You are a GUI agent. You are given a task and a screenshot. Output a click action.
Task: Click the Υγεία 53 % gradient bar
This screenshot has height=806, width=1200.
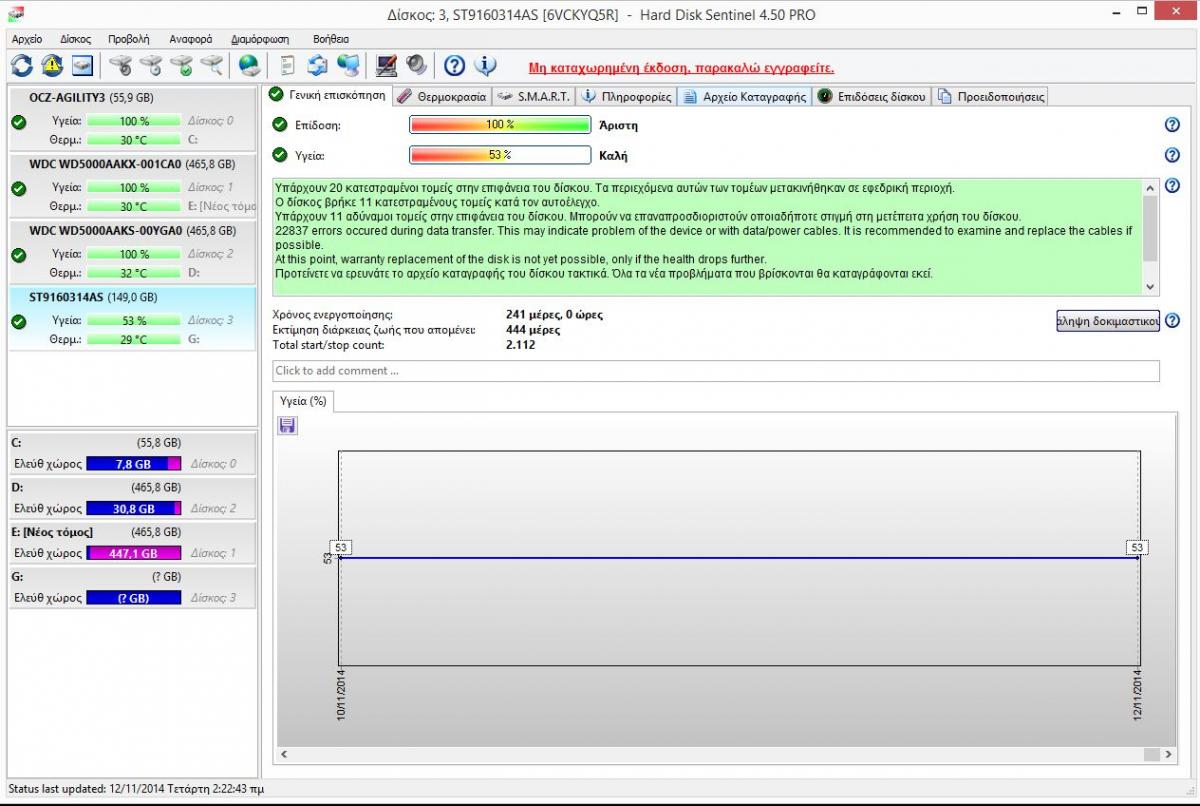click(x=500, y=155)
